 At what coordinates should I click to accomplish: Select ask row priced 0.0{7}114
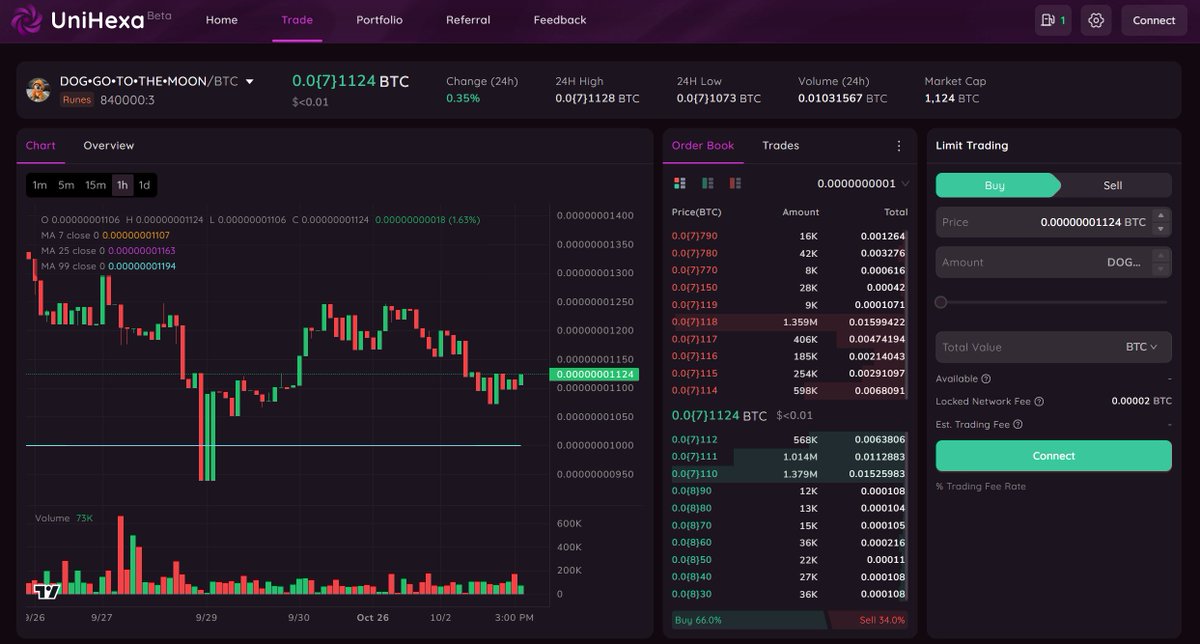point(789,390)
